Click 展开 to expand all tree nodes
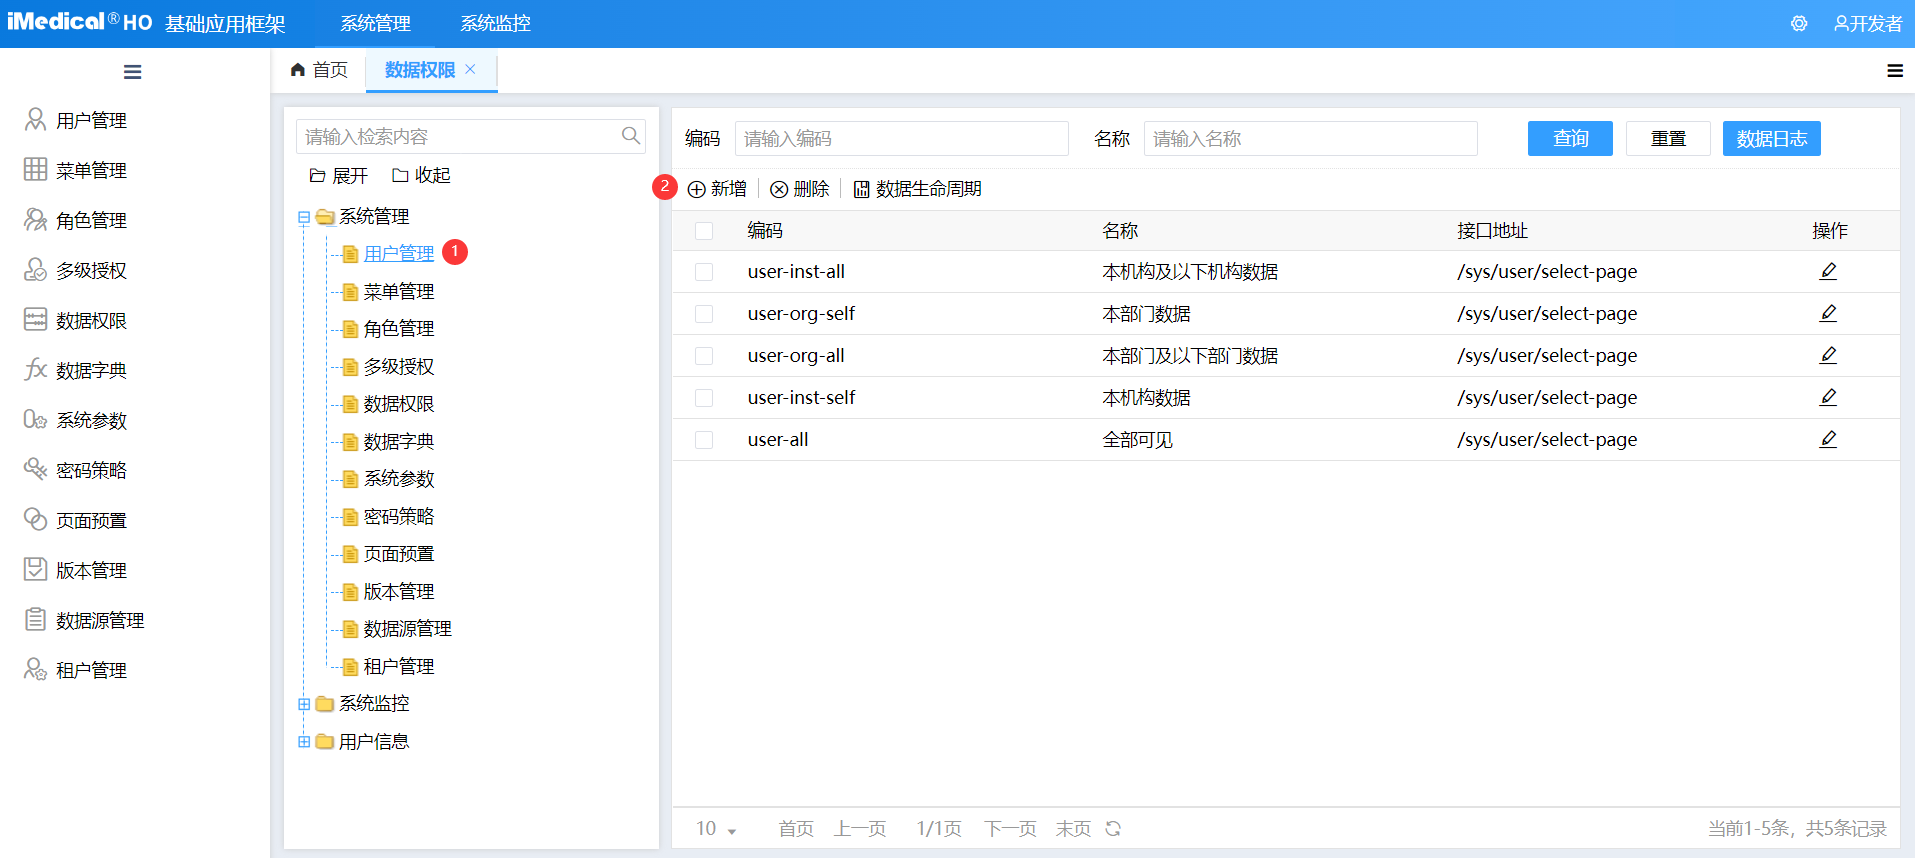 point(339,176)
